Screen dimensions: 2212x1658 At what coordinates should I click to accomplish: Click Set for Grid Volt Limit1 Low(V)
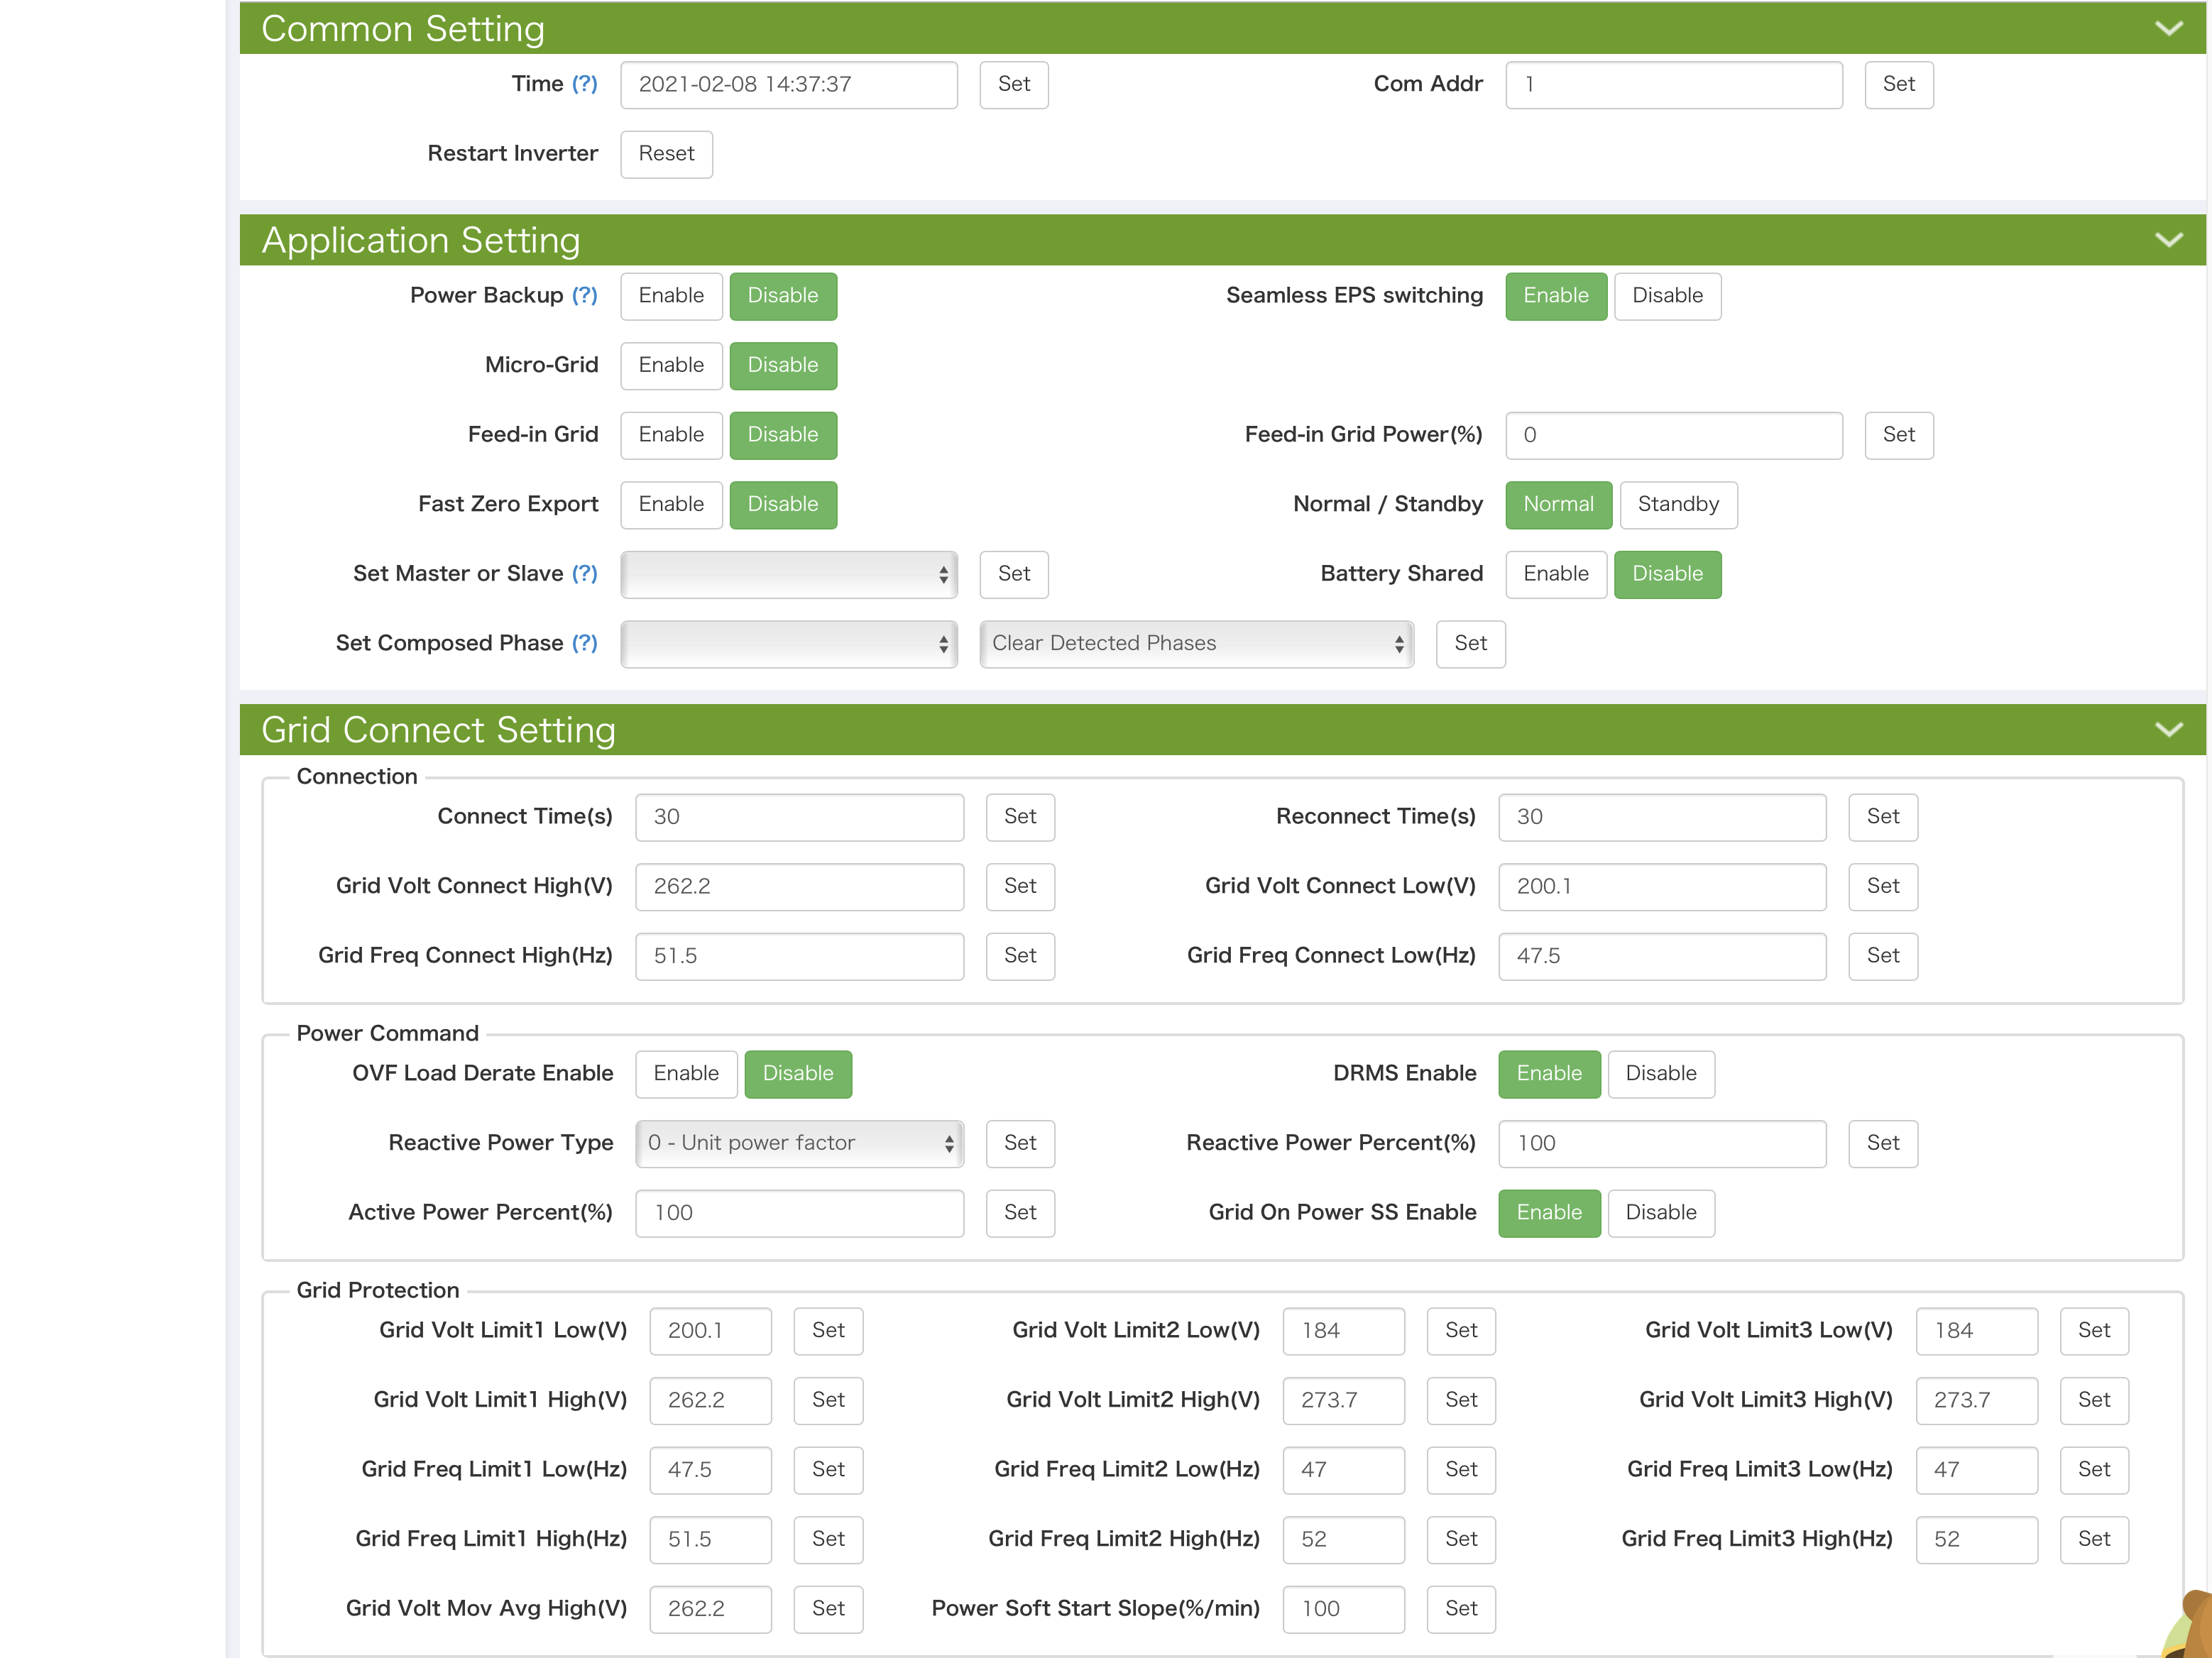tap(828, 1331)
